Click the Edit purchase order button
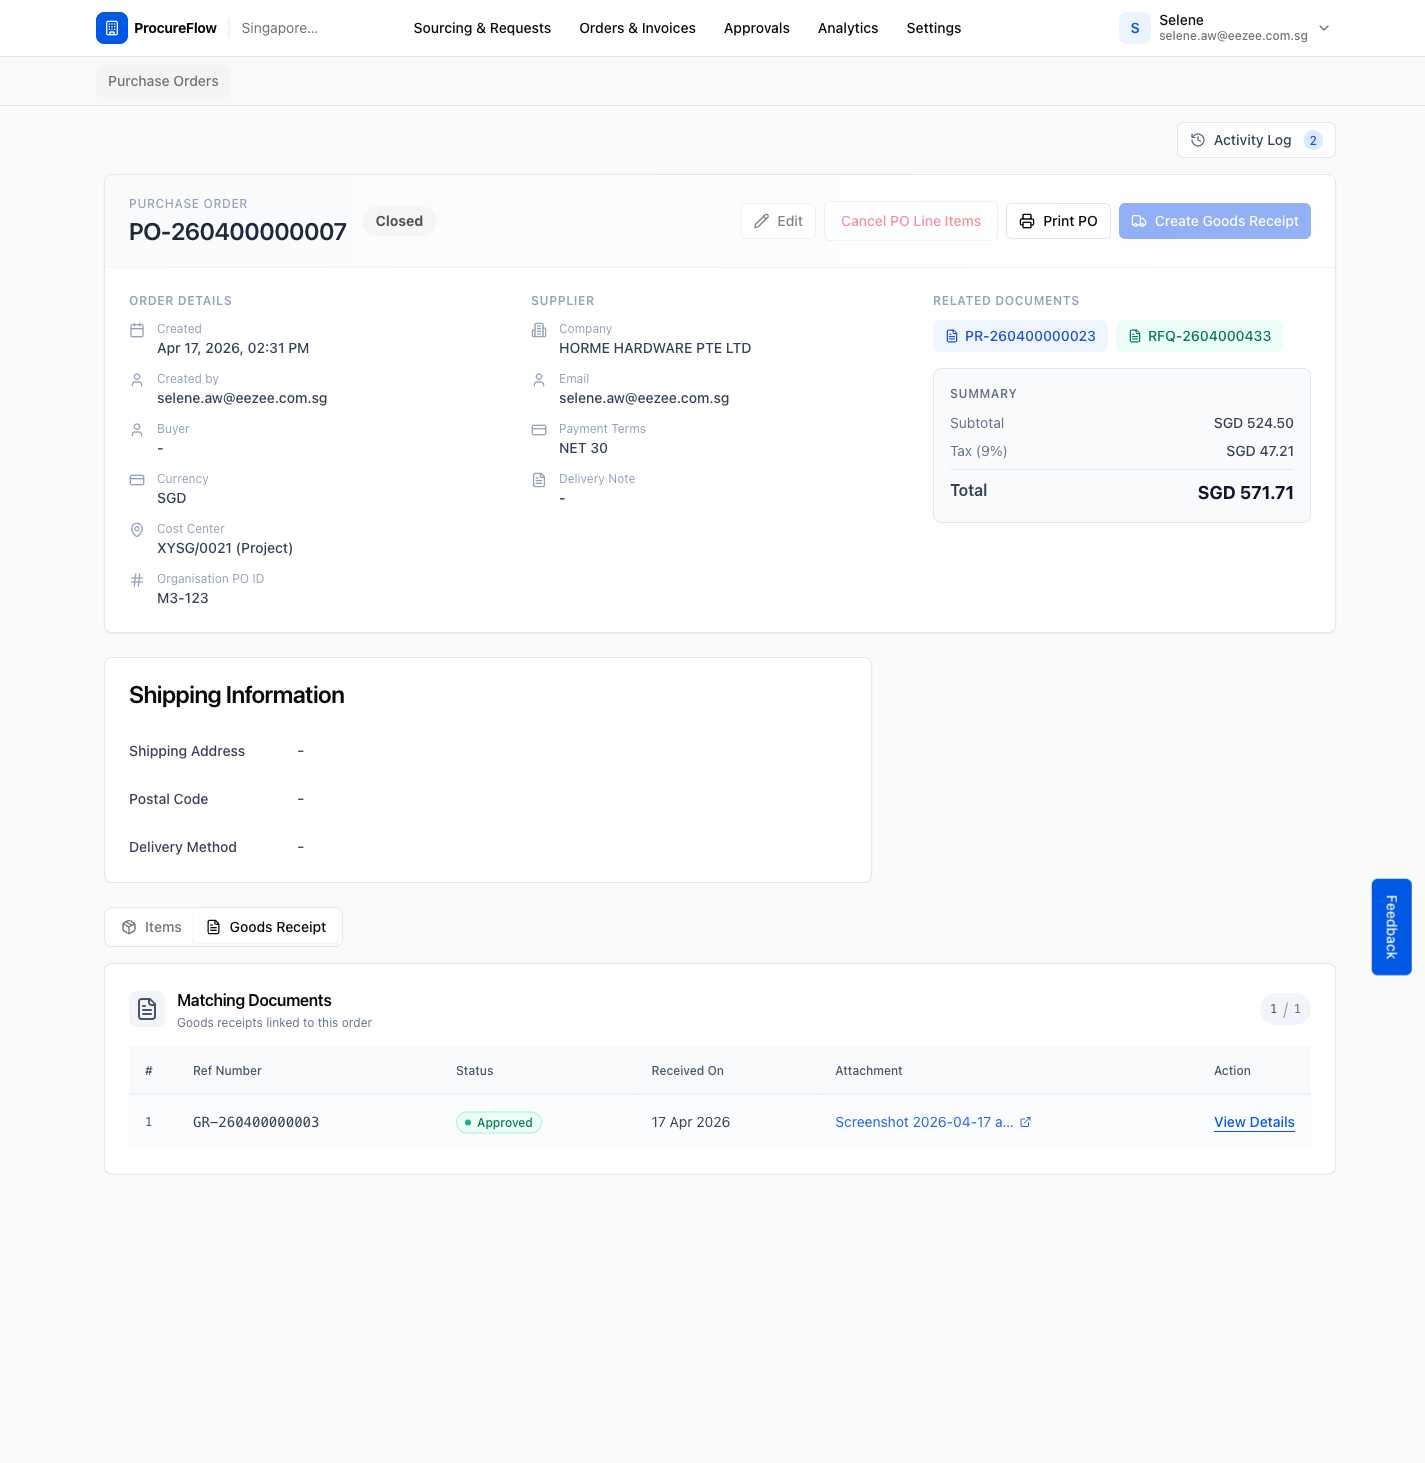This screenshot has height=1463, width=1425. pos(778,221)
